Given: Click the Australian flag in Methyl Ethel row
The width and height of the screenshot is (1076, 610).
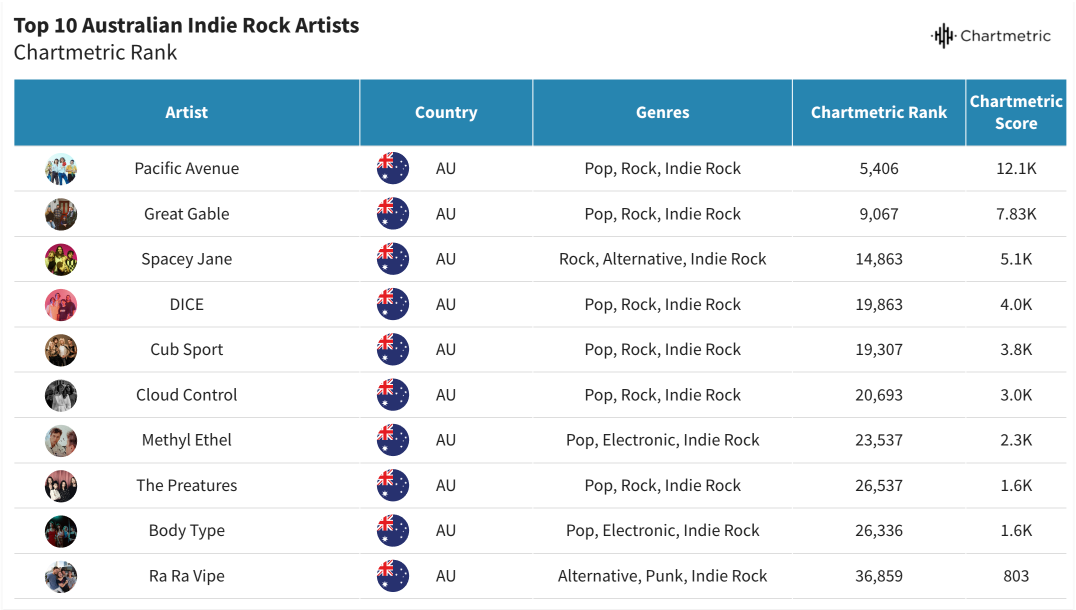Looking at the screenshot, I should (393, 440).
